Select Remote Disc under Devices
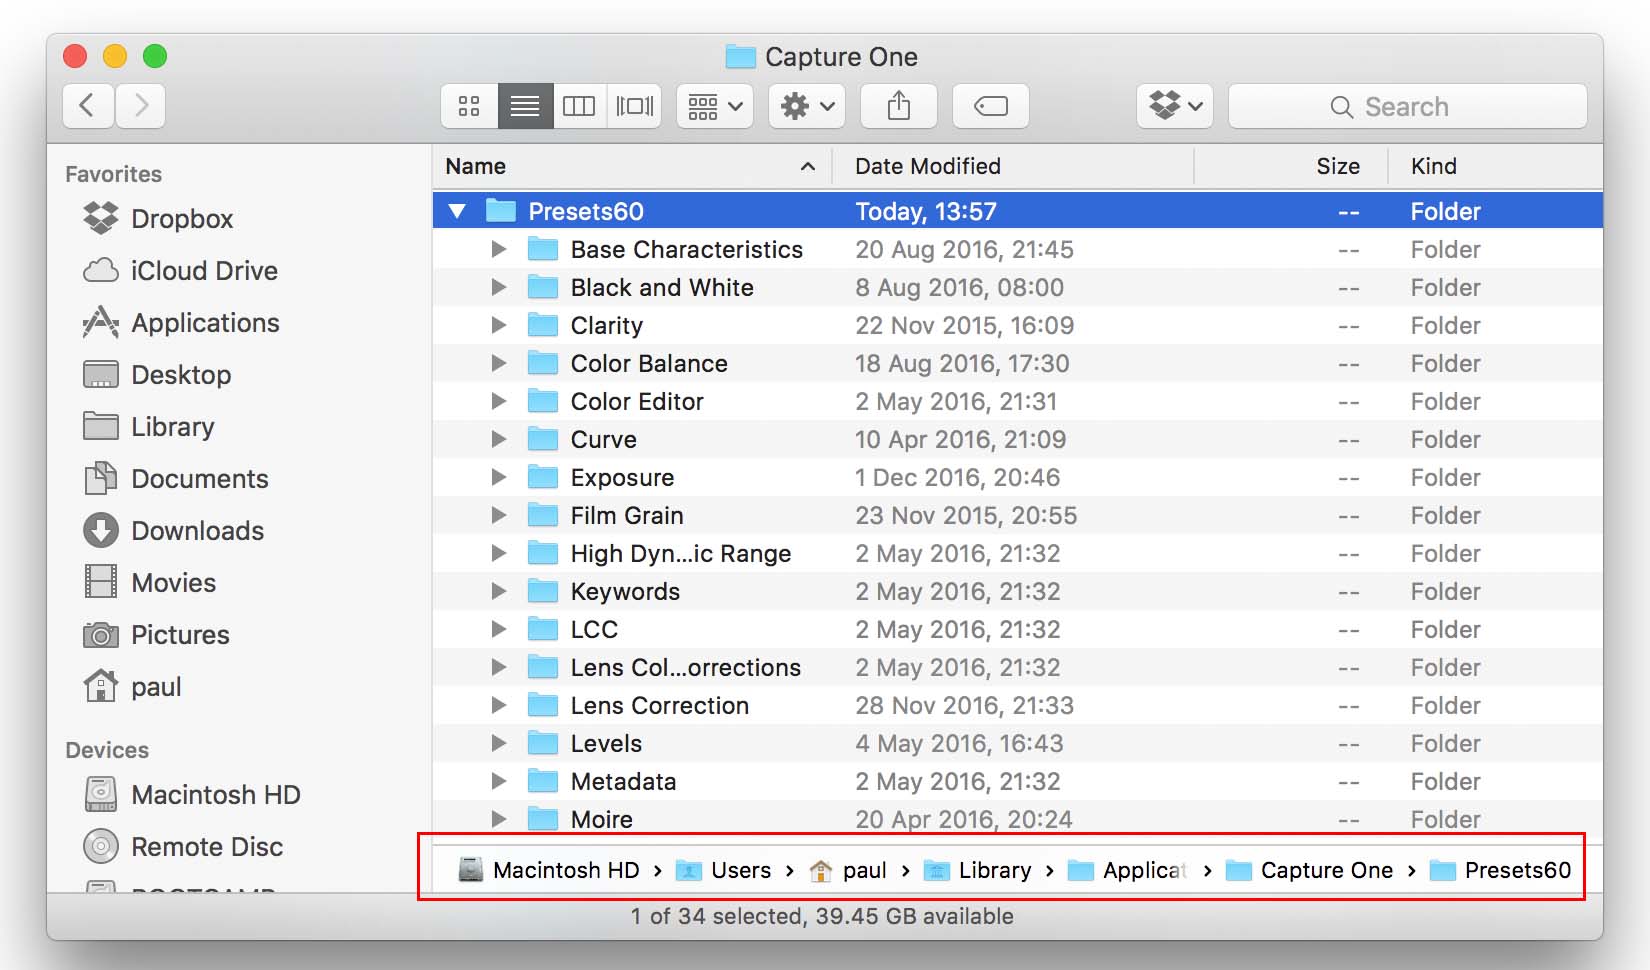Image resolution: width=1650 pixels, height=970 pixels. coord(183,847)
